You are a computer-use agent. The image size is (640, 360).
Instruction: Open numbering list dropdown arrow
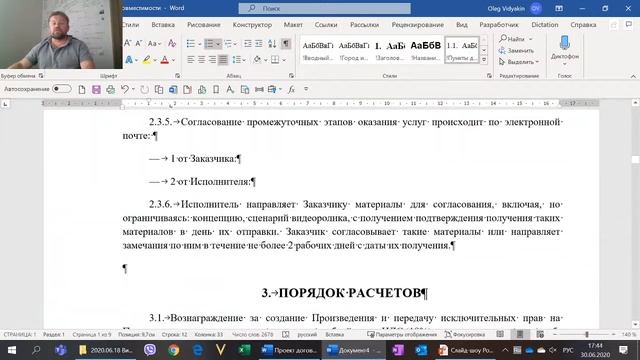[218, 44]
